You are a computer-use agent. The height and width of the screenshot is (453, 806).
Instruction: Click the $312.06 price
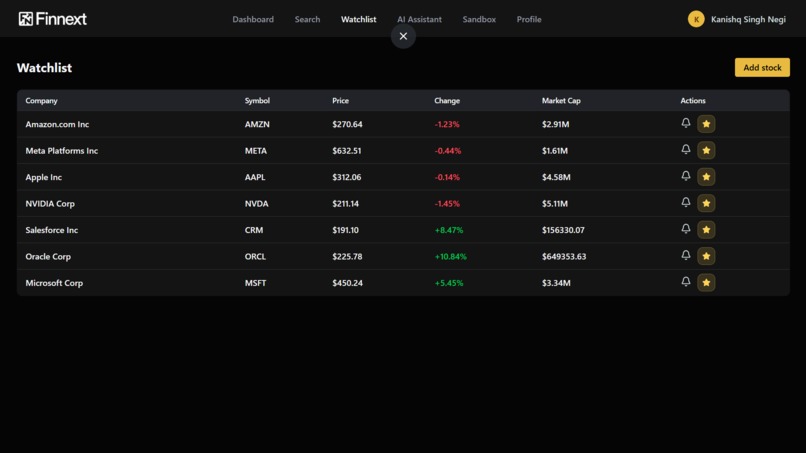tap(346, 177)
